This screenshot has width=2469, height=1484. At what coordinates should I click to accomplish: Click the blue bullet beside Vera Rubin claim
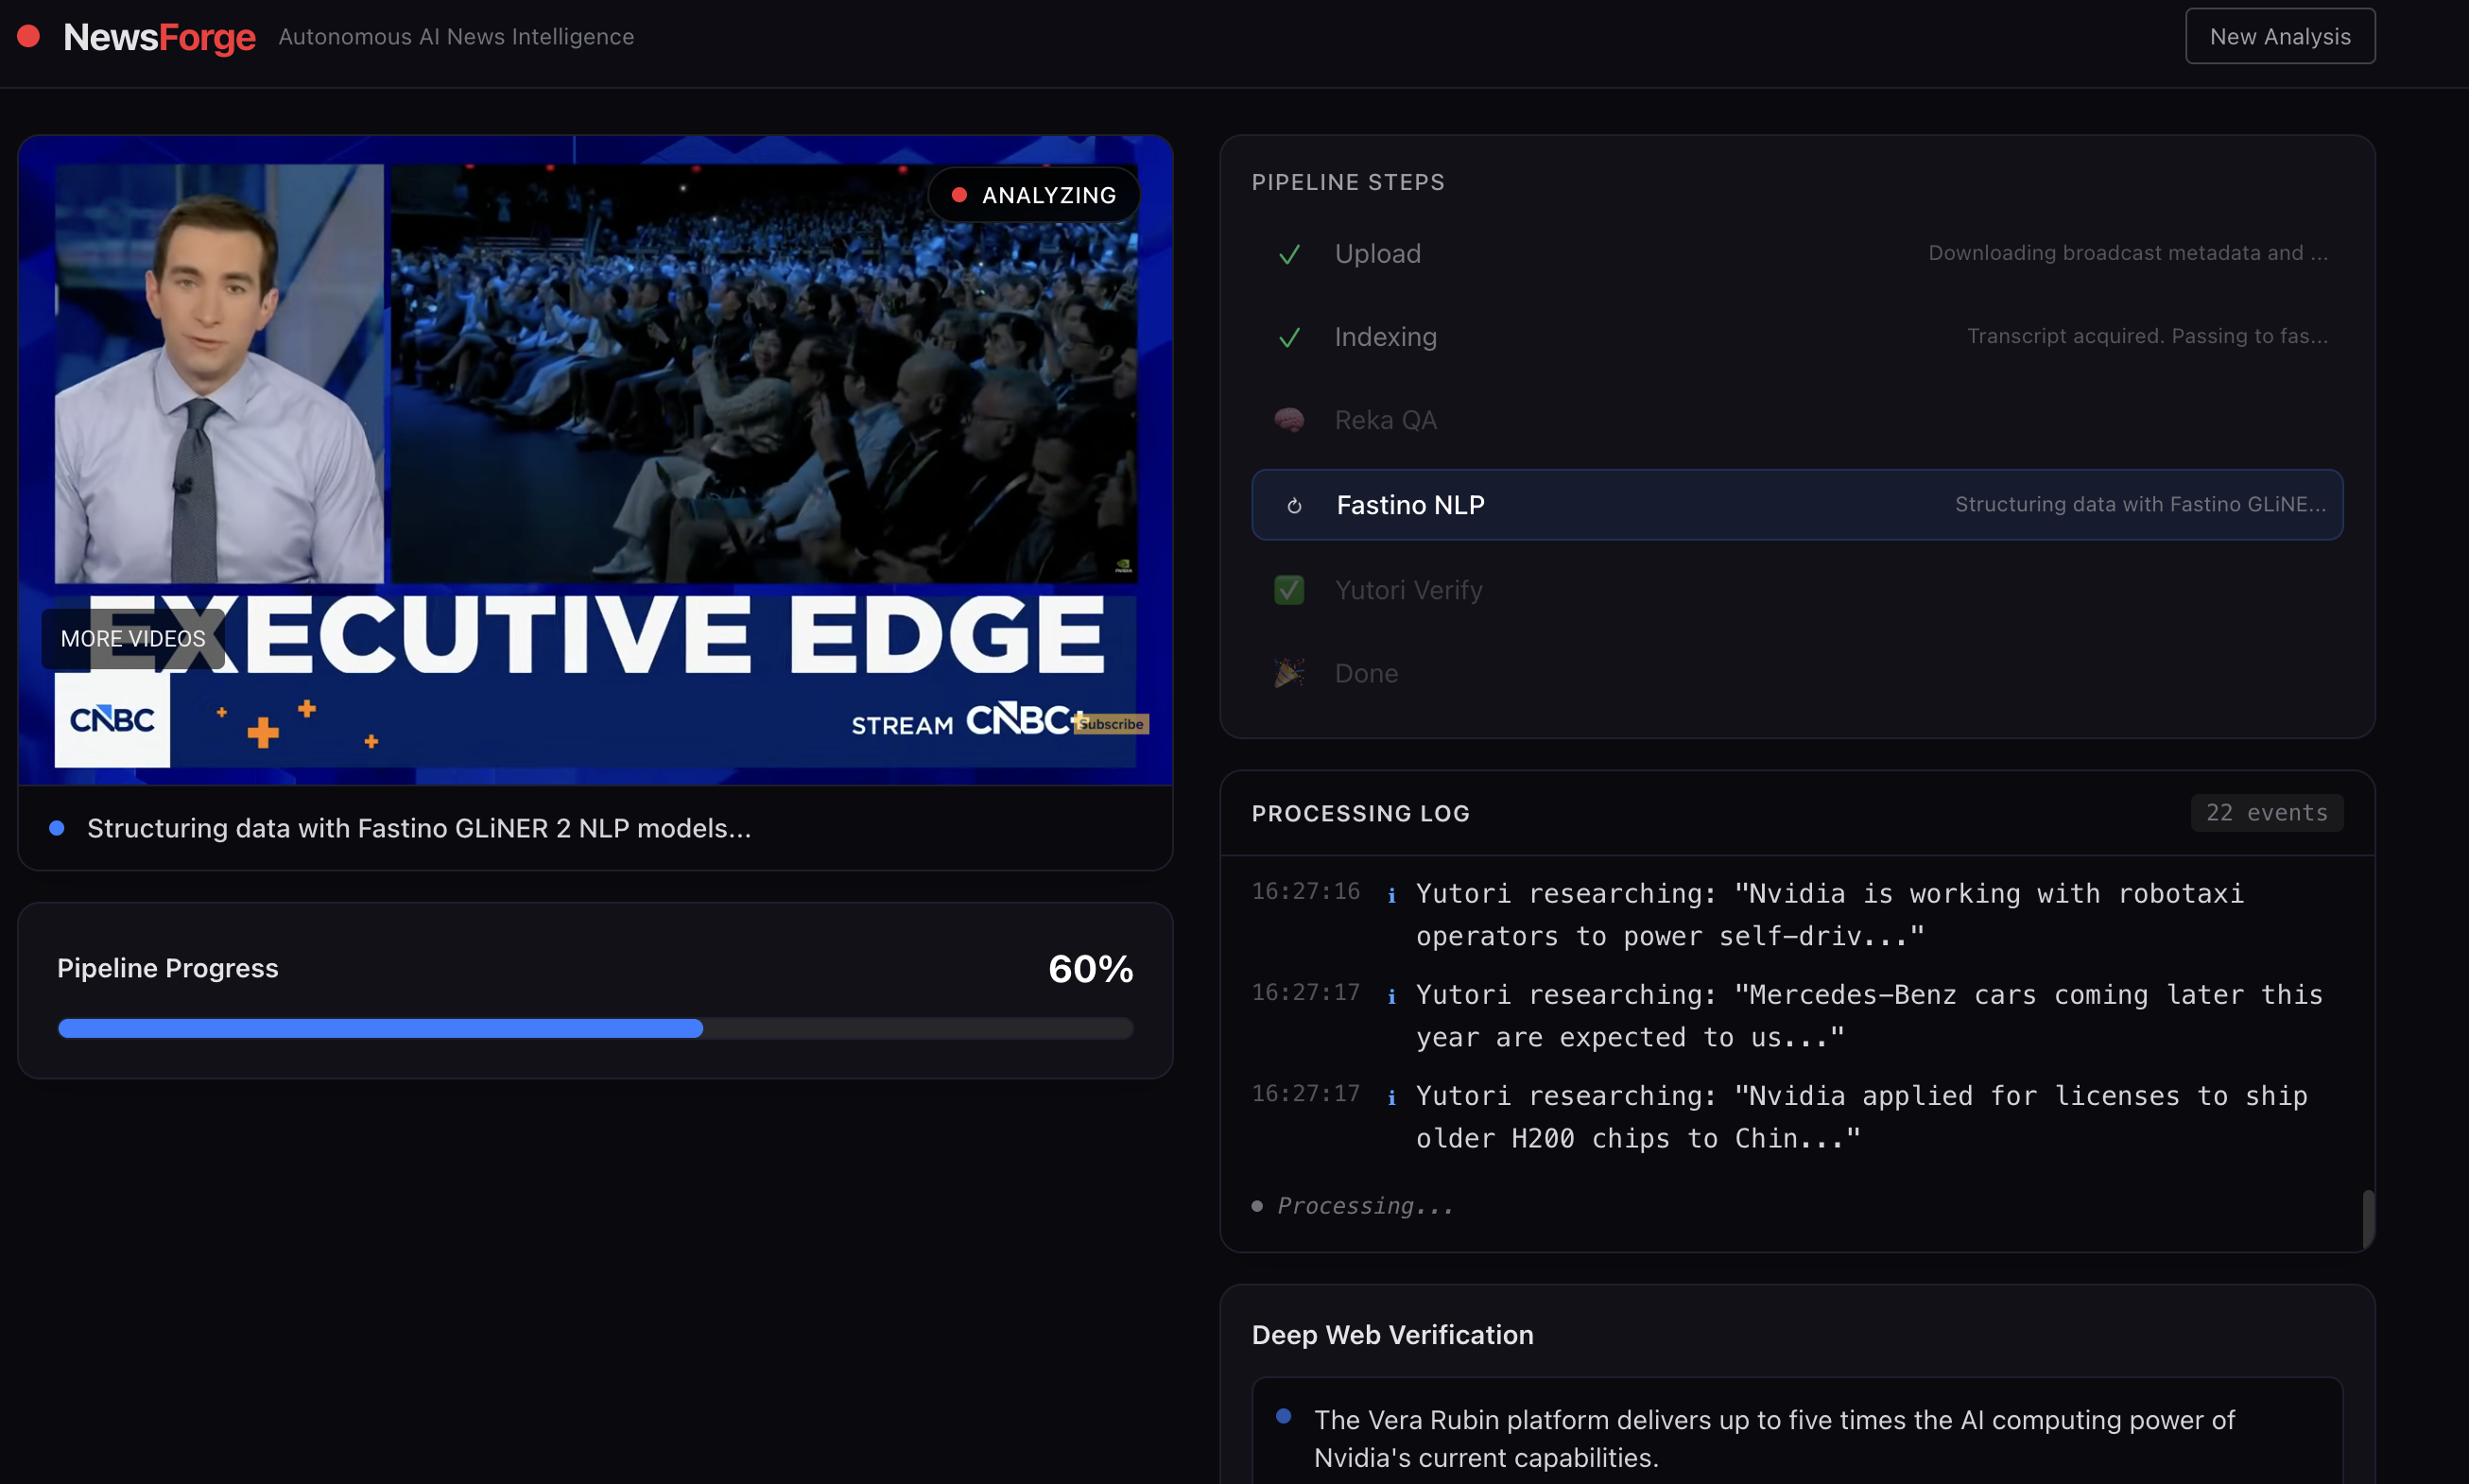click(1283, 1416)
